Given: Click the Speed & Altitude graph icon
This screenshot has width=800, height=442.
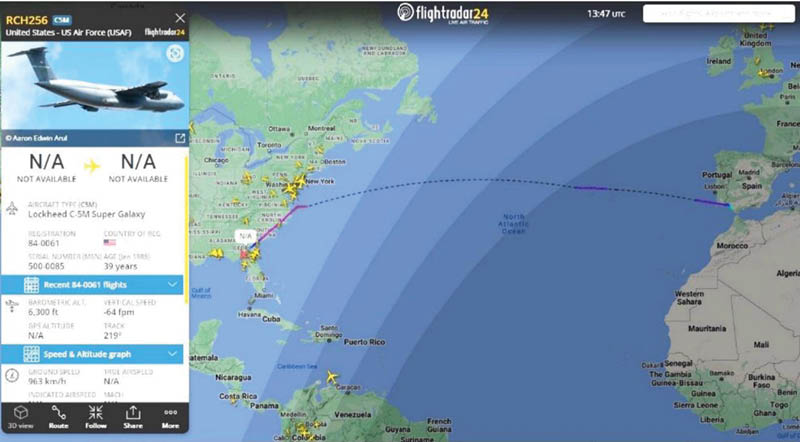Looking at the screenshot, I should pyautogui.click(x=15, y=353).
